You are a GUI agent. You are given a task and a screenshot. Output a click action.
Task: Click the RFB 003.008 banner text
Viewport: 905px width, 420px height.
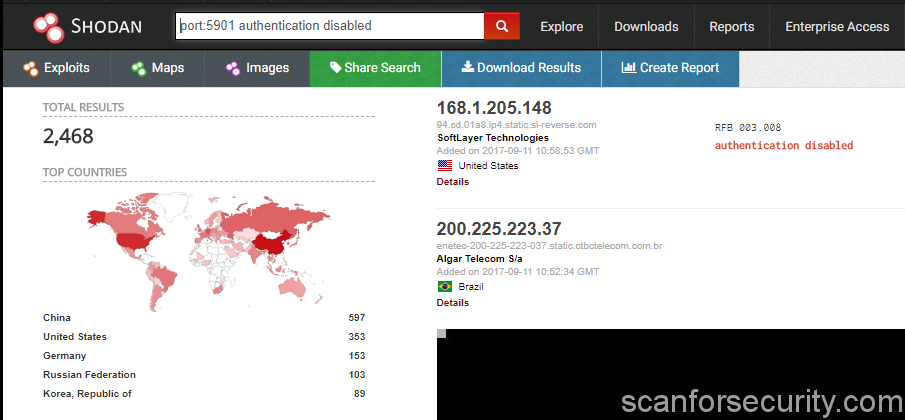click(x=747, y=128)
